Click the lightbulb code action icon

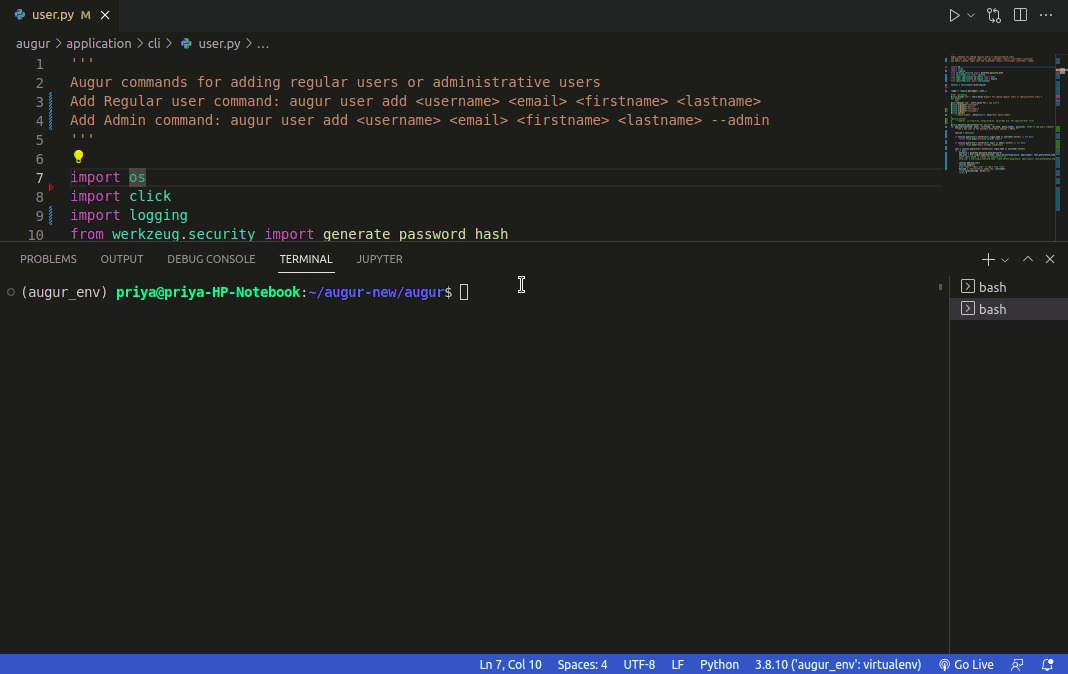click(78, 157)
